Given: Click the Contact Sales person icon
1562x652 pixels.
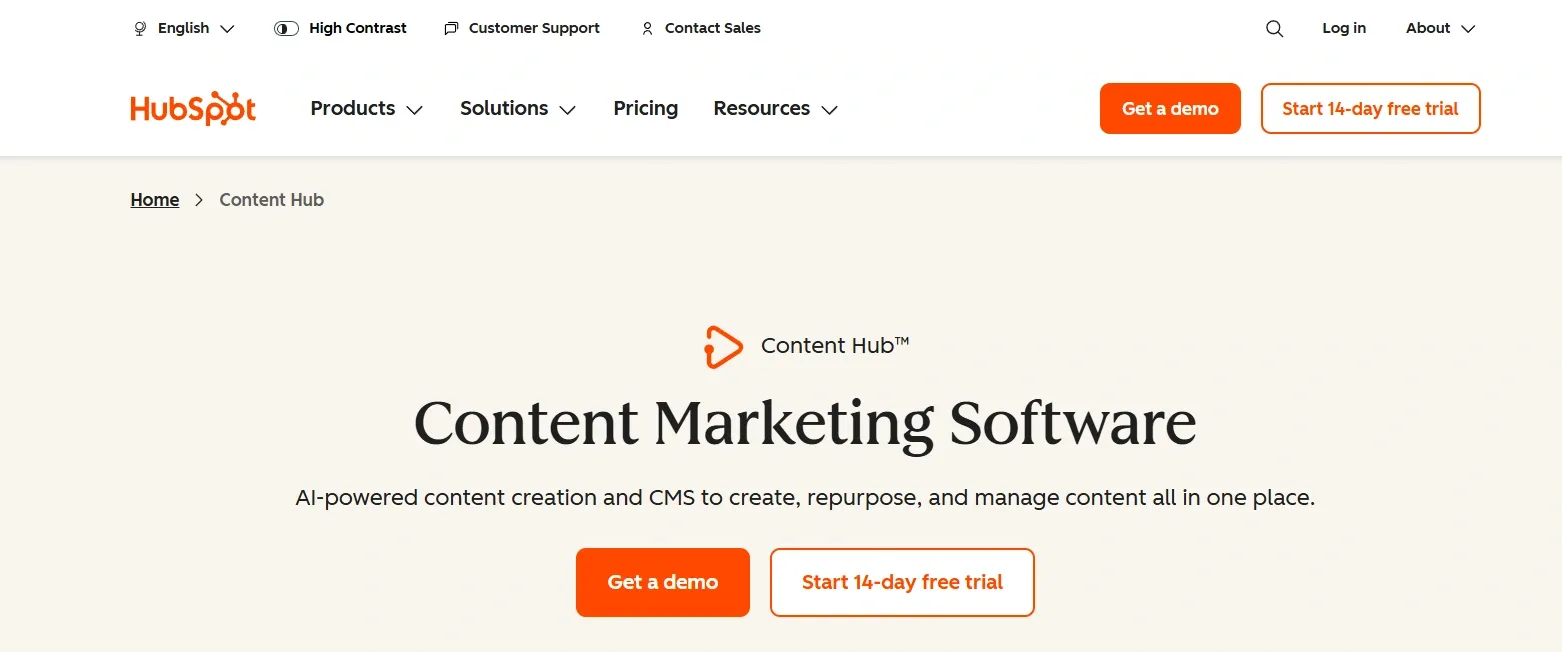Looking at the screenshot, I should (x=647, y=28).
